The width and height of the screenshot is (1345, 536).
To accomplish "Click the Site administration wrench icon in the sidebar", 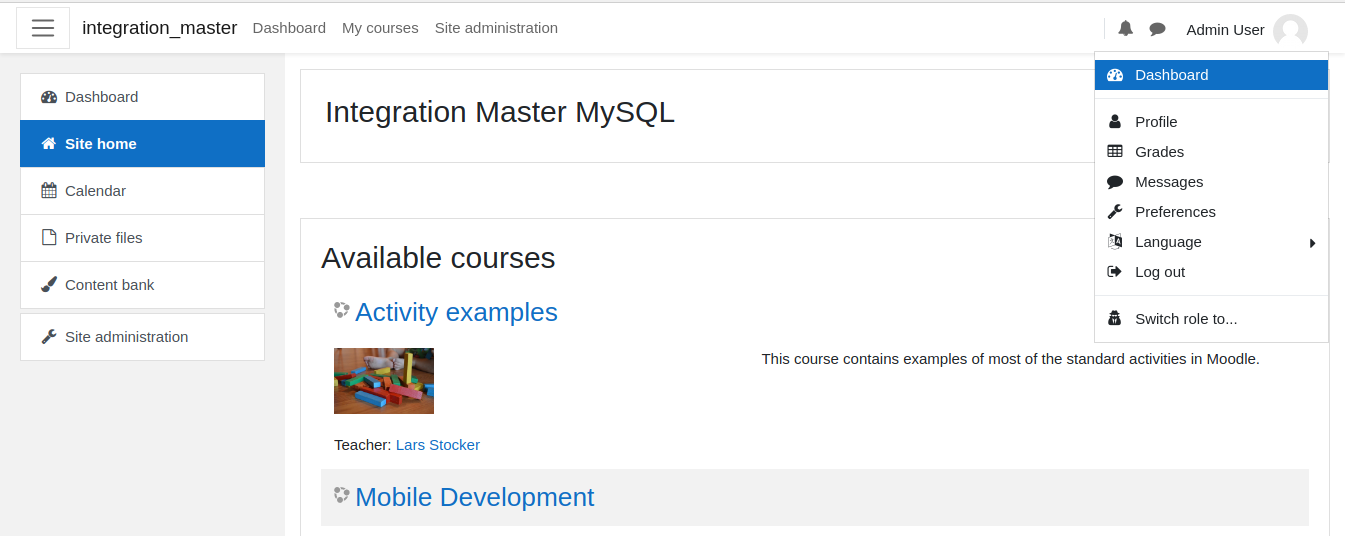I will 49,337.
